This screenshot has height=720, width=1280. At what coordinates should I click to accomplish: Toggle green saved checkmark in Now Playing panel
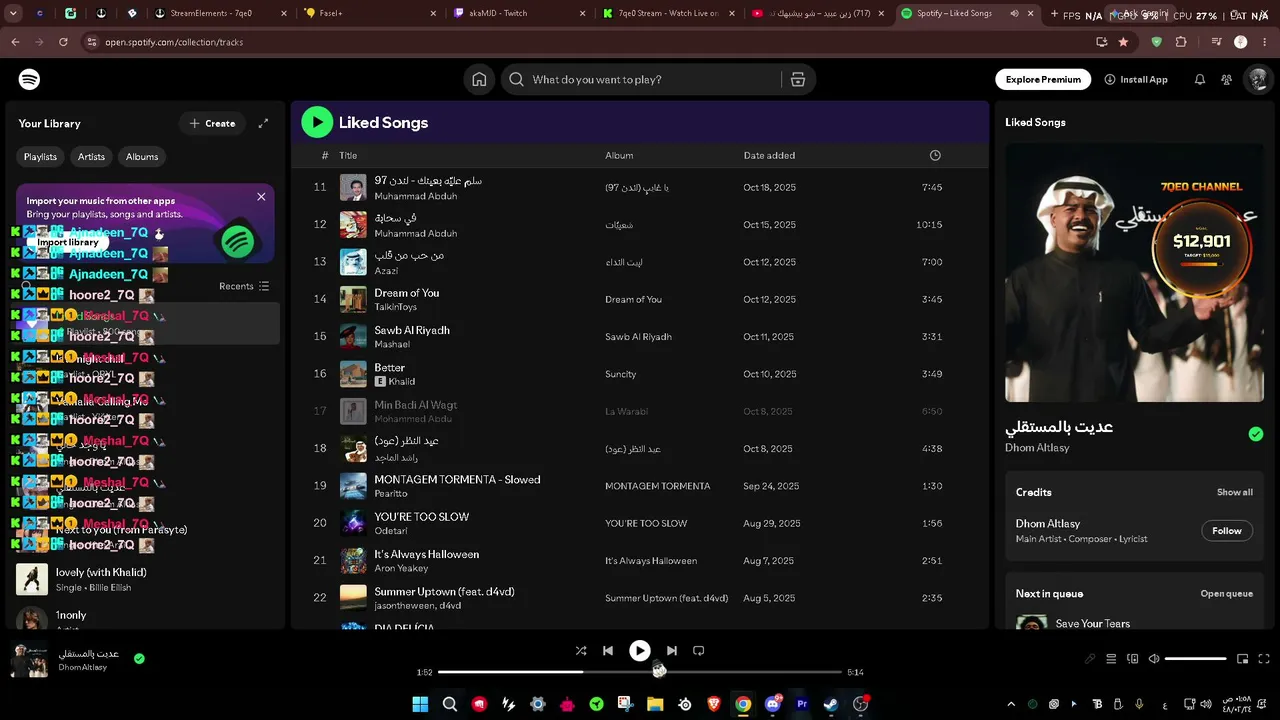click(1256, 434)
